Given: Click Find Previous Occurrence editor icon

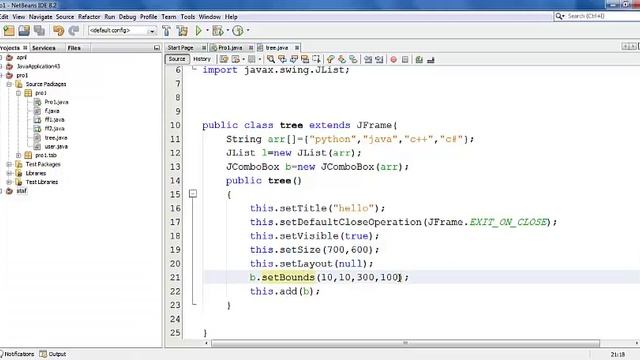Looking at the screenshot, I should 282,60.
